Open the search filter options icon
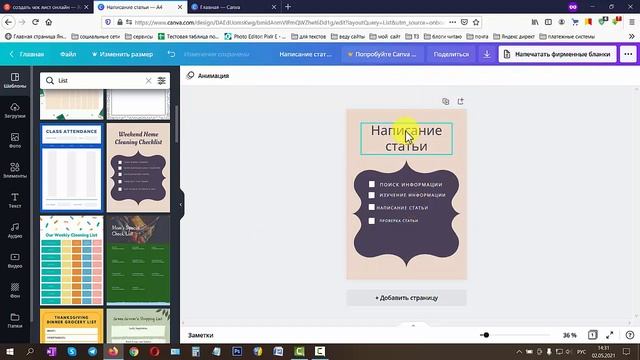Viewport: 640px width, 360px height. [162, 81]
